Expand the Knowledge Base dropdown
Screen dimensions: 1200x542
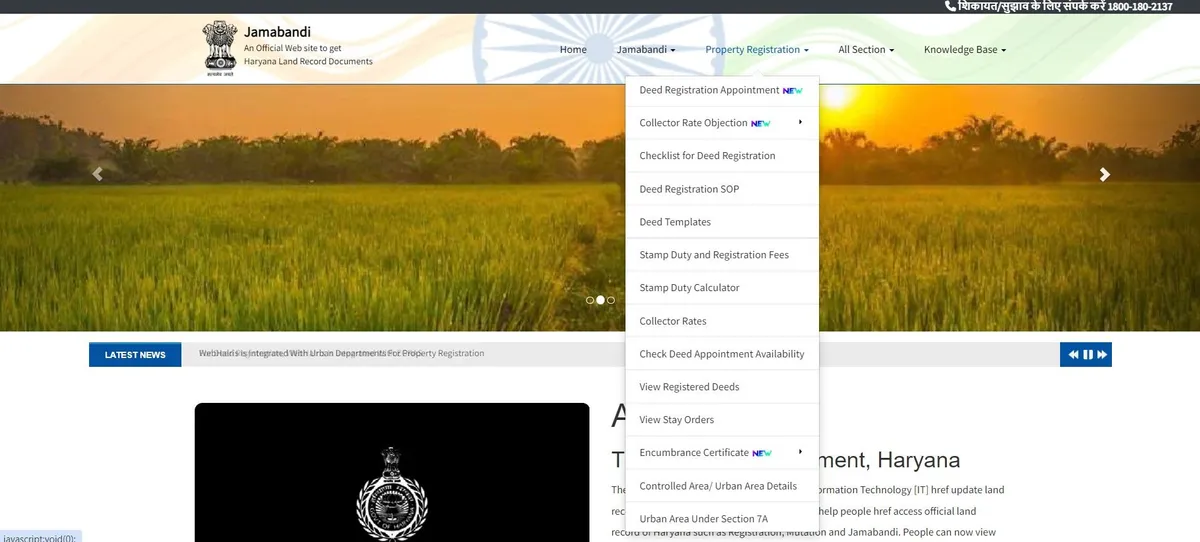pos(964,50)
